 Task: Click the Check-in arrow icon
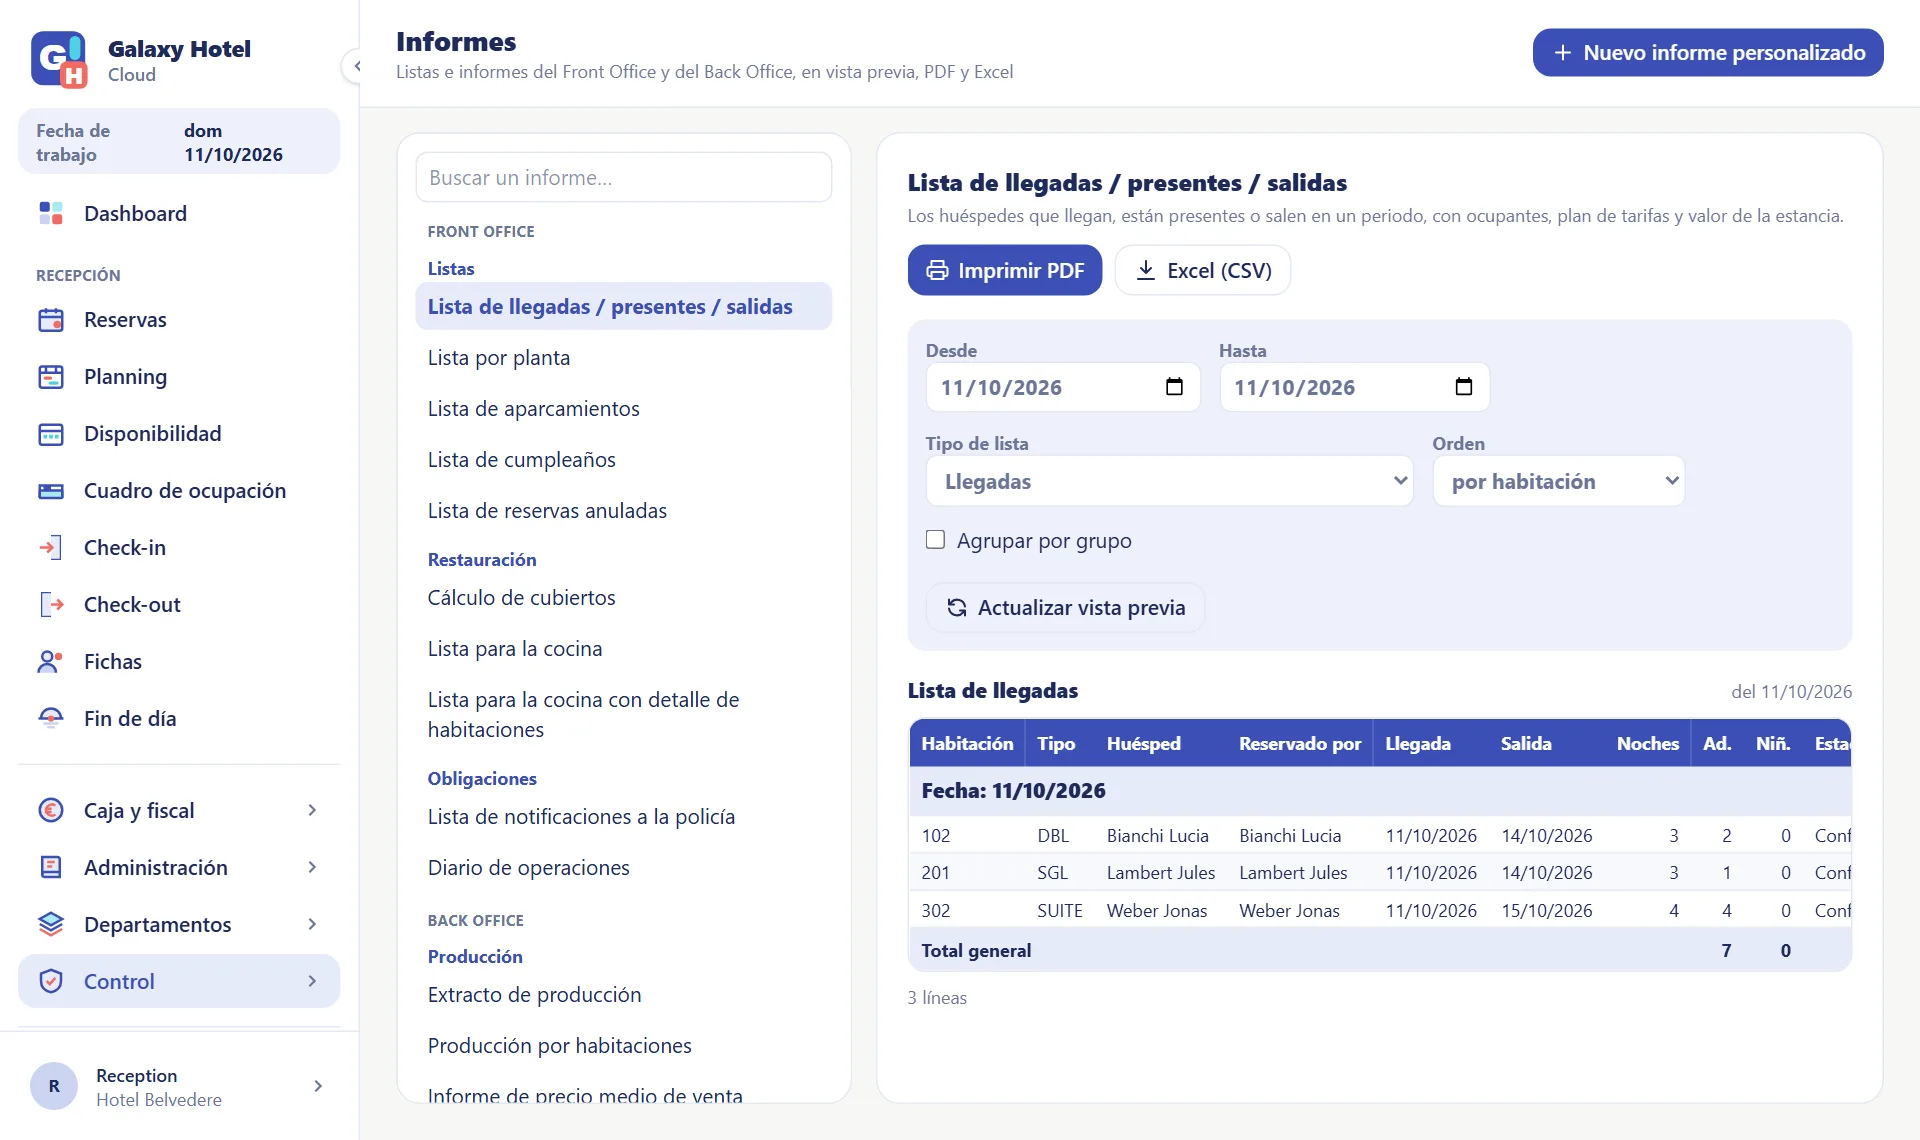(x=51, y=548)
